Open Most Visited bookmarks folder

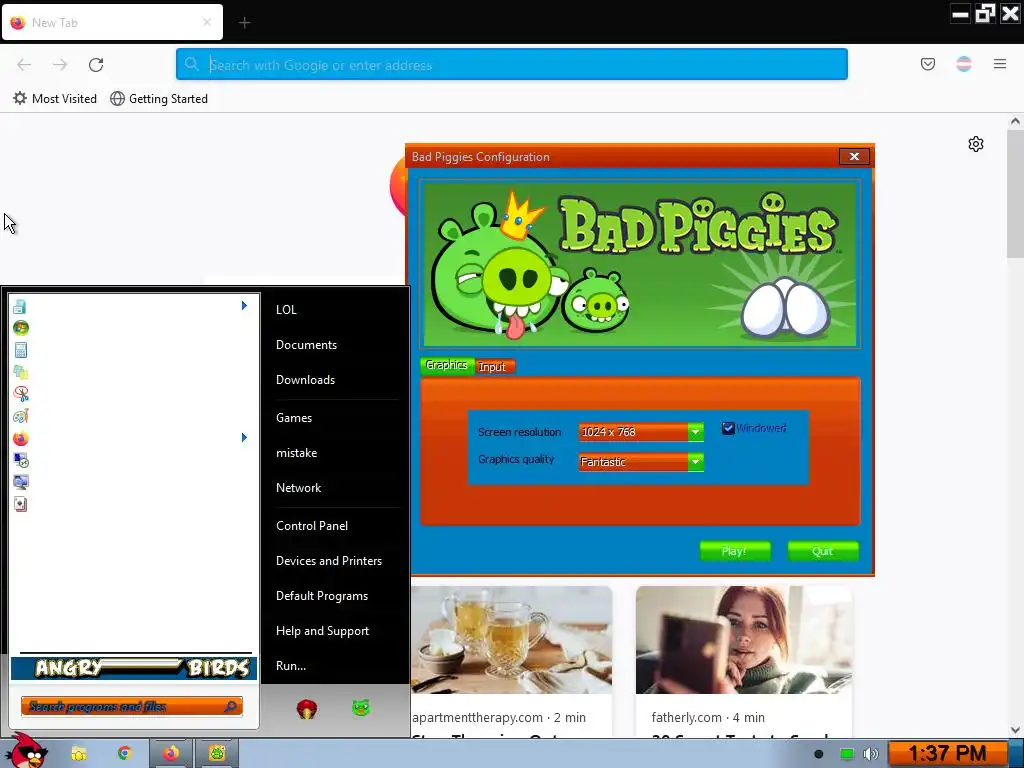[55, 99]
